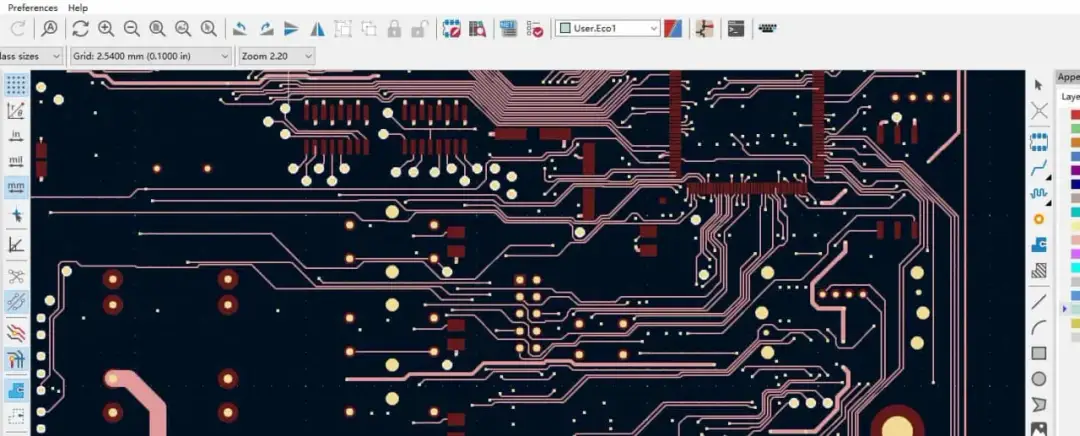
Task: Toggle grid display
Action: tap(16, 85)
